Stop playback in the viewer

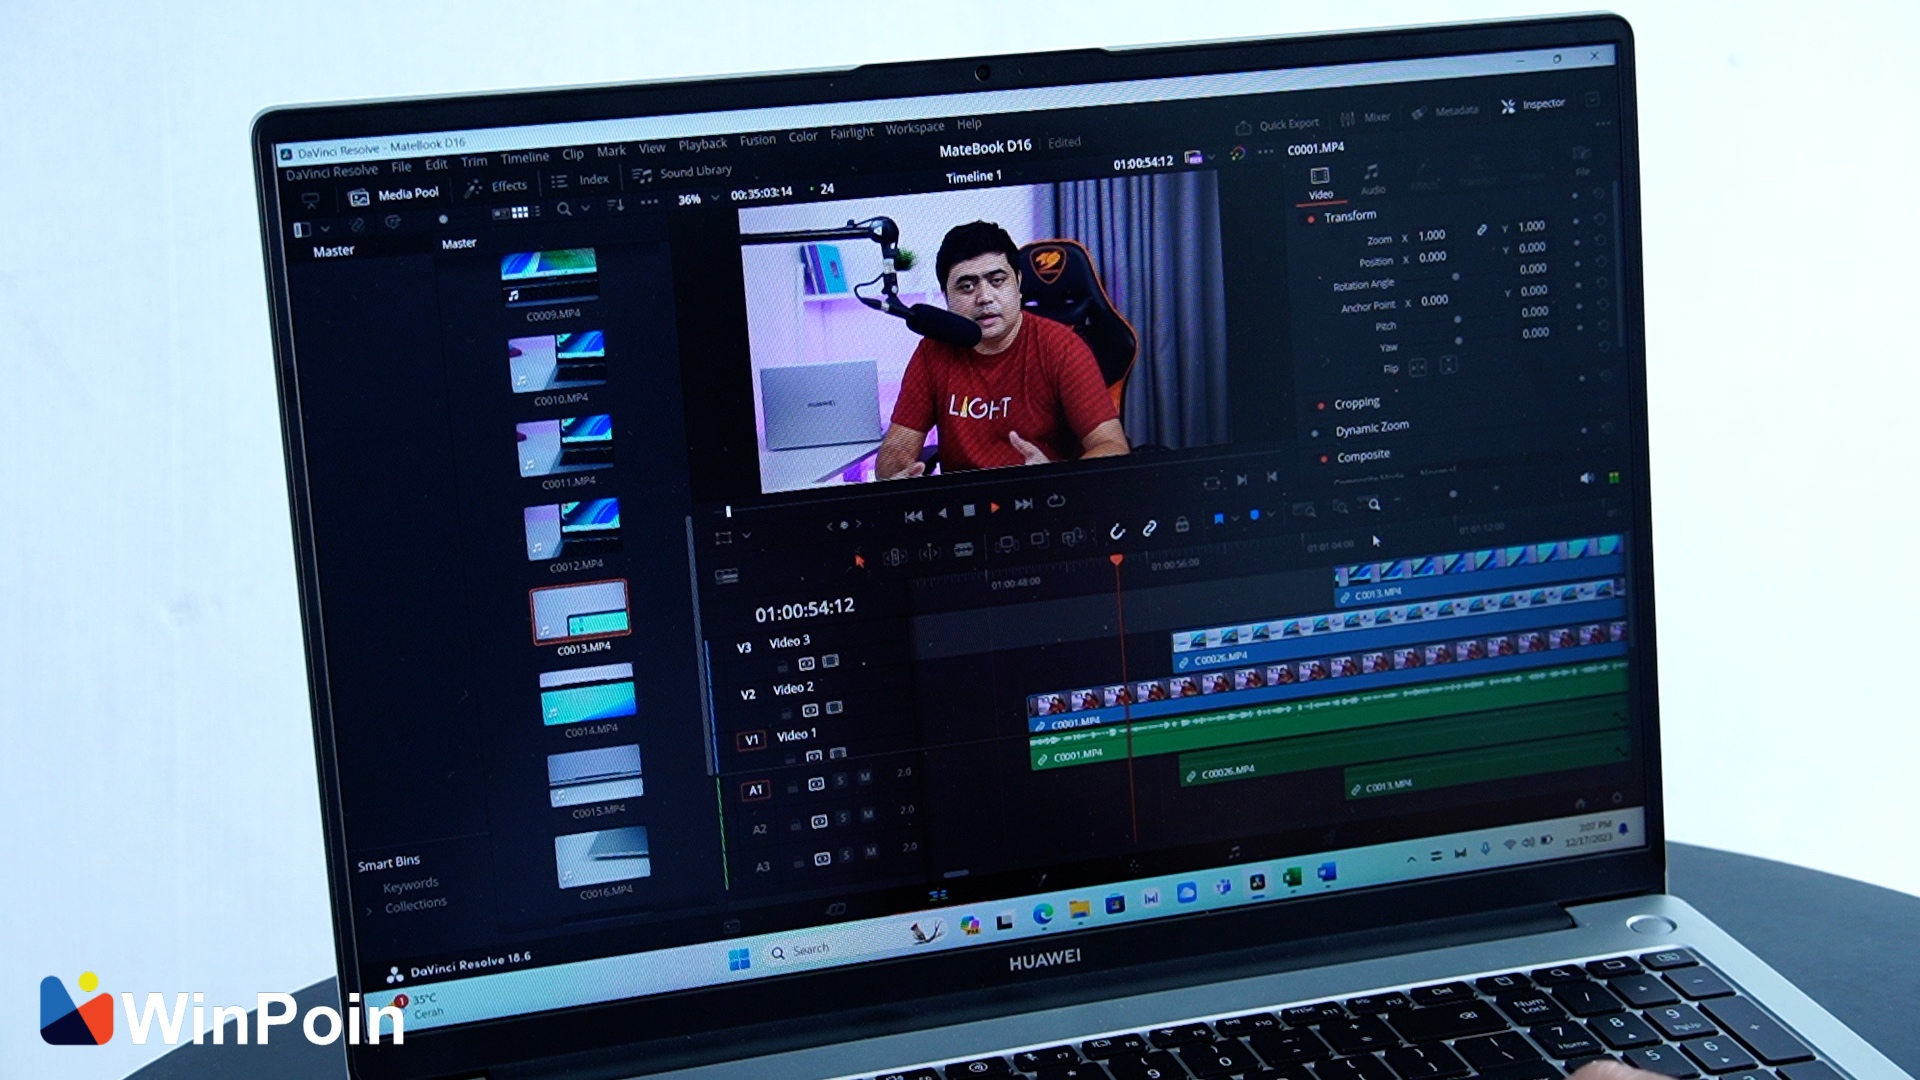[968, 511]
